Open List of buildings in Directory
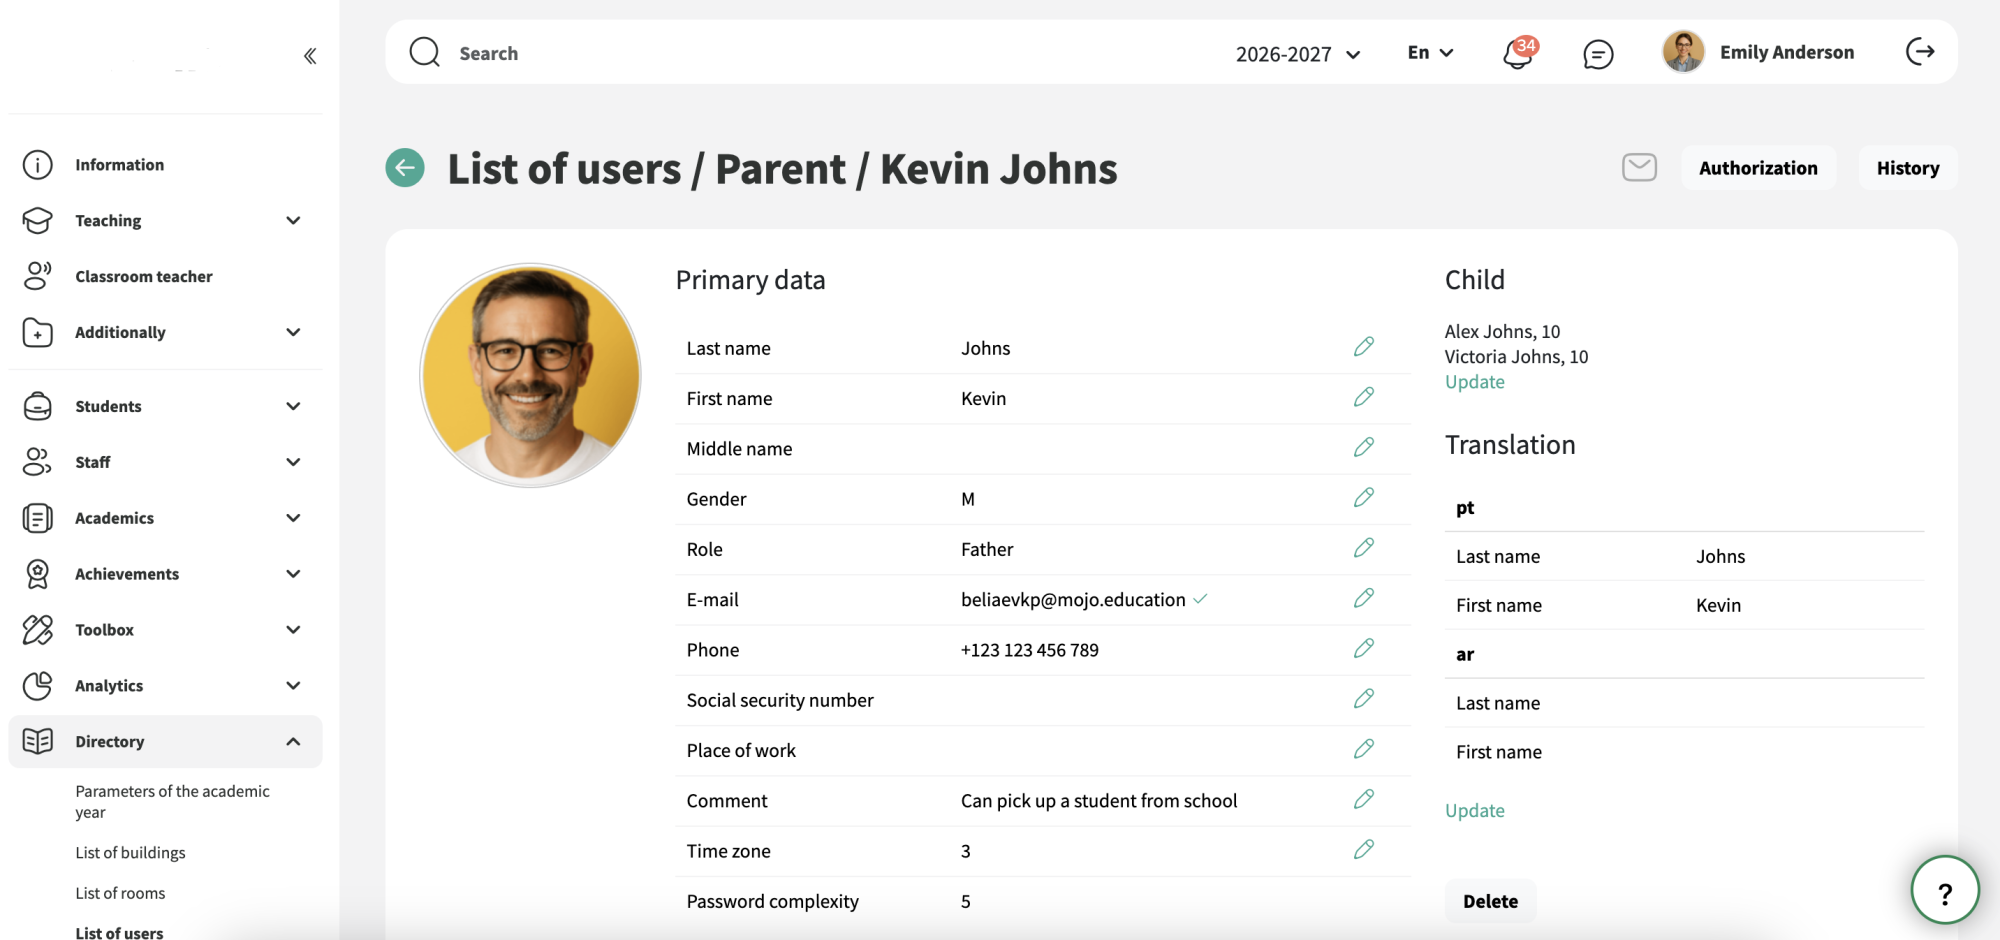 point(130,852)
